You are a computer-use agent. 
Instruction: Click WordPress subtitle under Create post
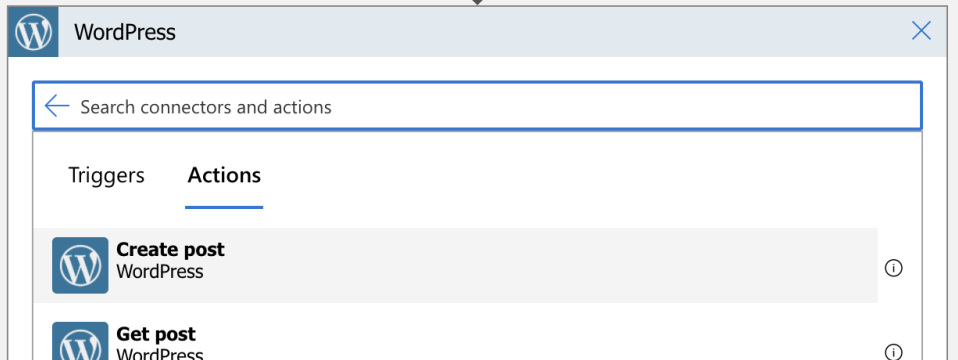(x=159, y=271)
